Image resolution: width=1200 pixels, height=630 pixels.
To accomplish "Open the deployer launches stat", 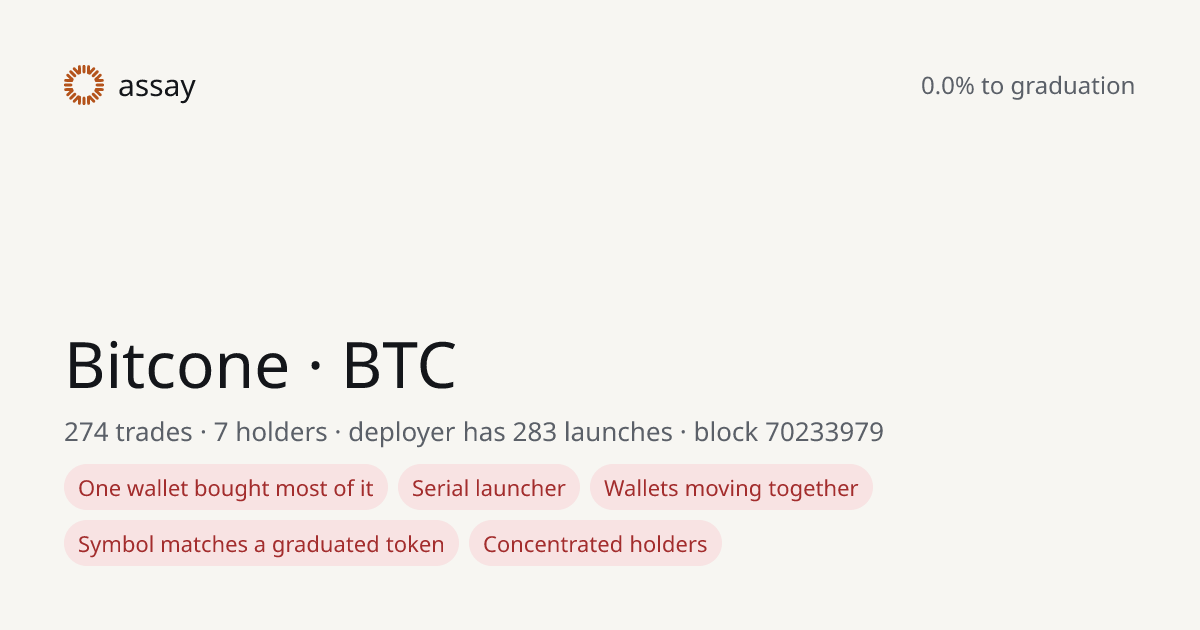I will coord(510,432).
